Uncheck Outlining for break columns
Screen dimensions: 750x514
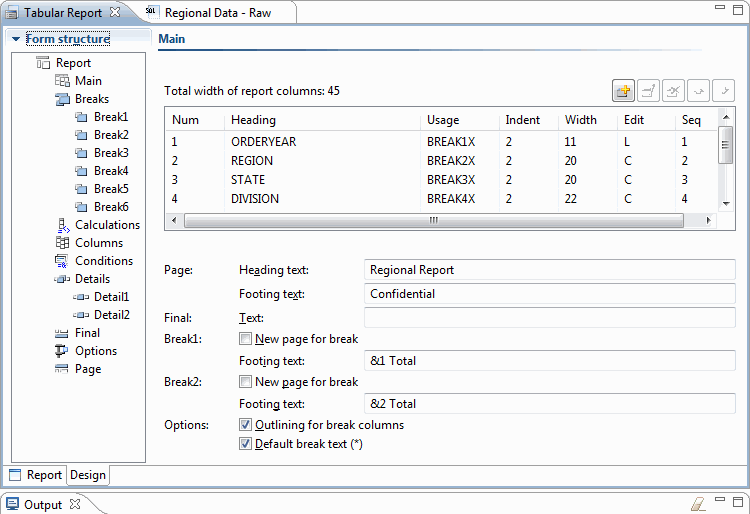click(x=245, y=425)
